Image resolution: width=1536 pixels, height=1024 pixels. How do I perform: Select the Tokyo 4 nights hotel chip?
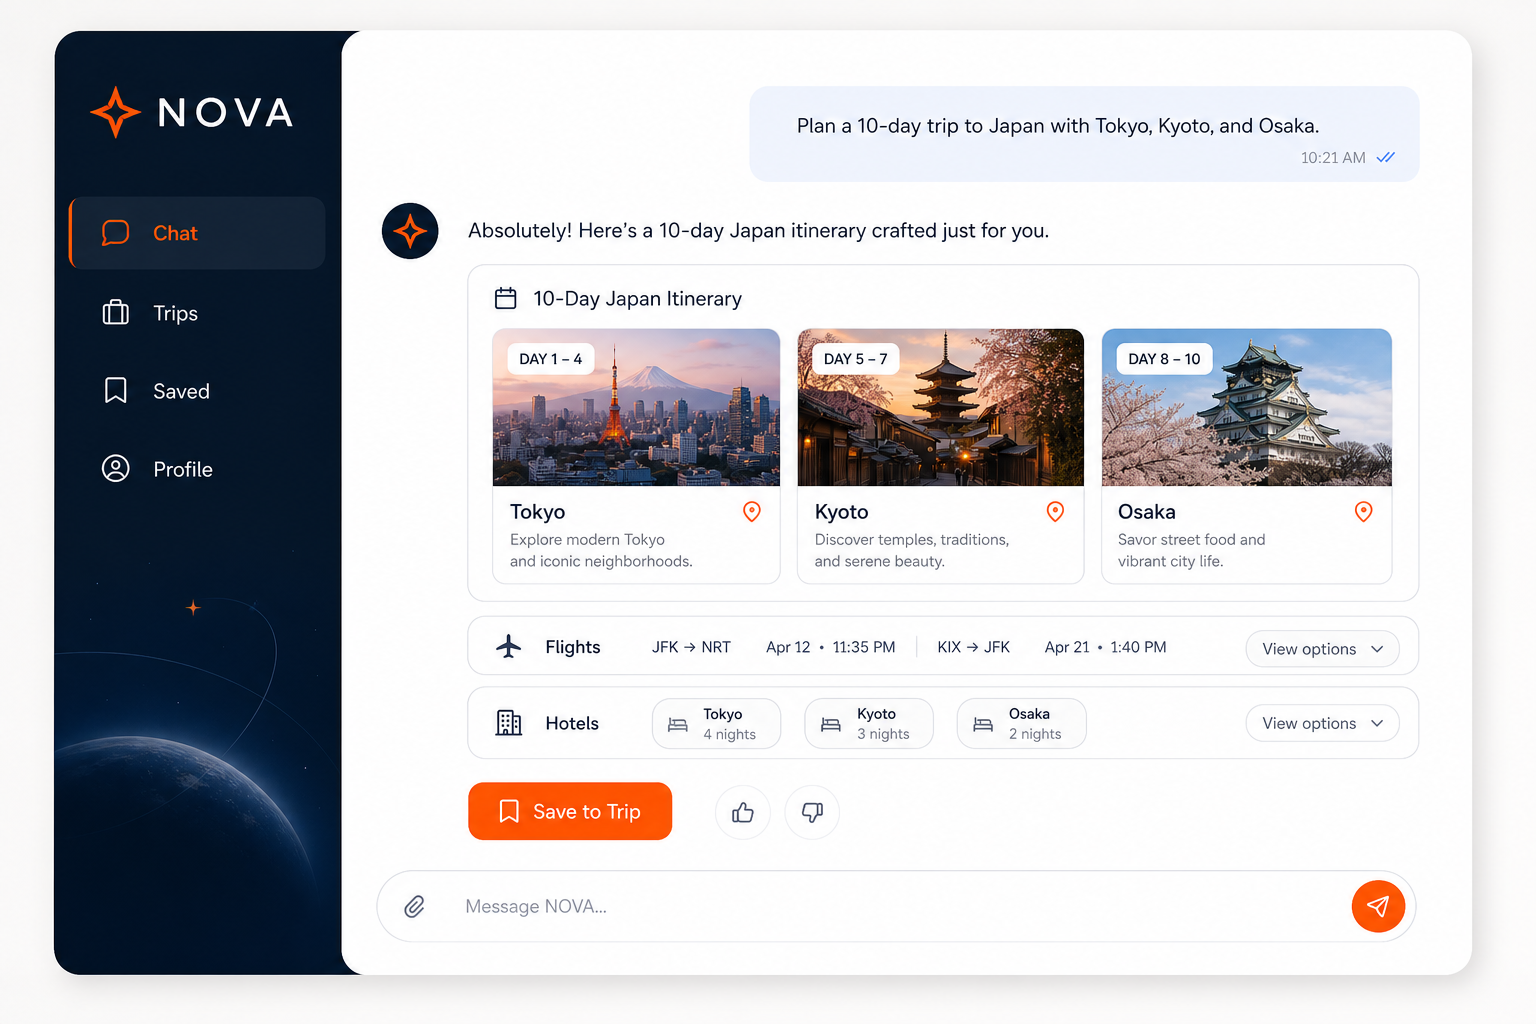716,723
